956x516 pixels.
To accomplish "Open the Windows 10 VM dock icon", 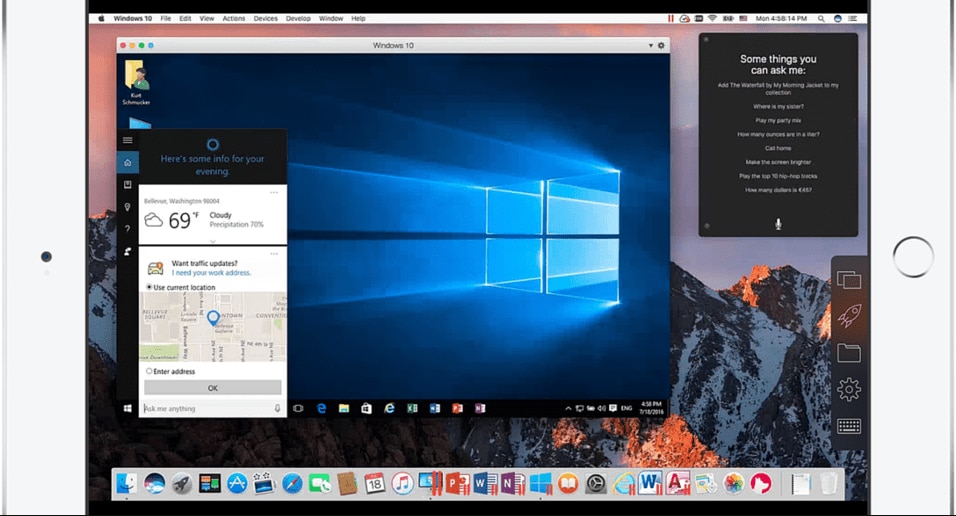I will [x=540, y=484].
